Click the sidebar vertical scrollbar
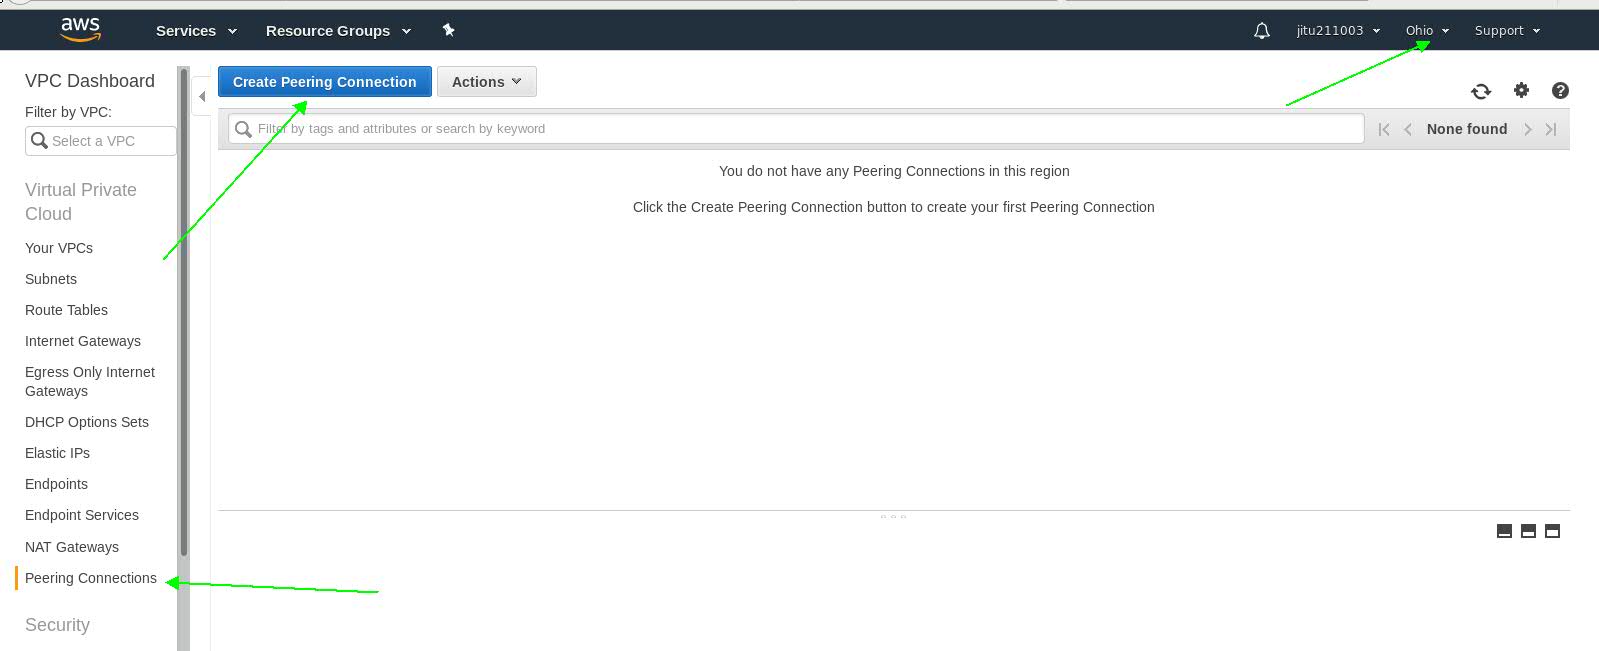 tap(184, 311)
